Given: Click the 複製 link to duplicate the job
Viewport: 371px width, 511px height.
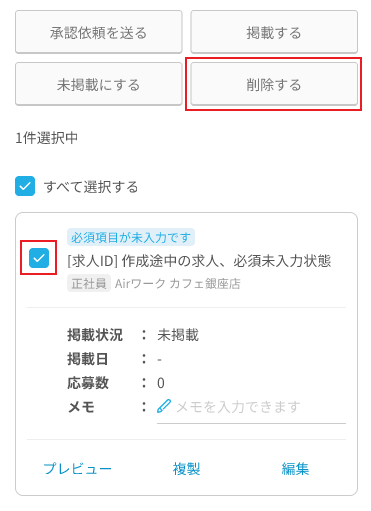Looking at the screenshot, I should [186, 468].
